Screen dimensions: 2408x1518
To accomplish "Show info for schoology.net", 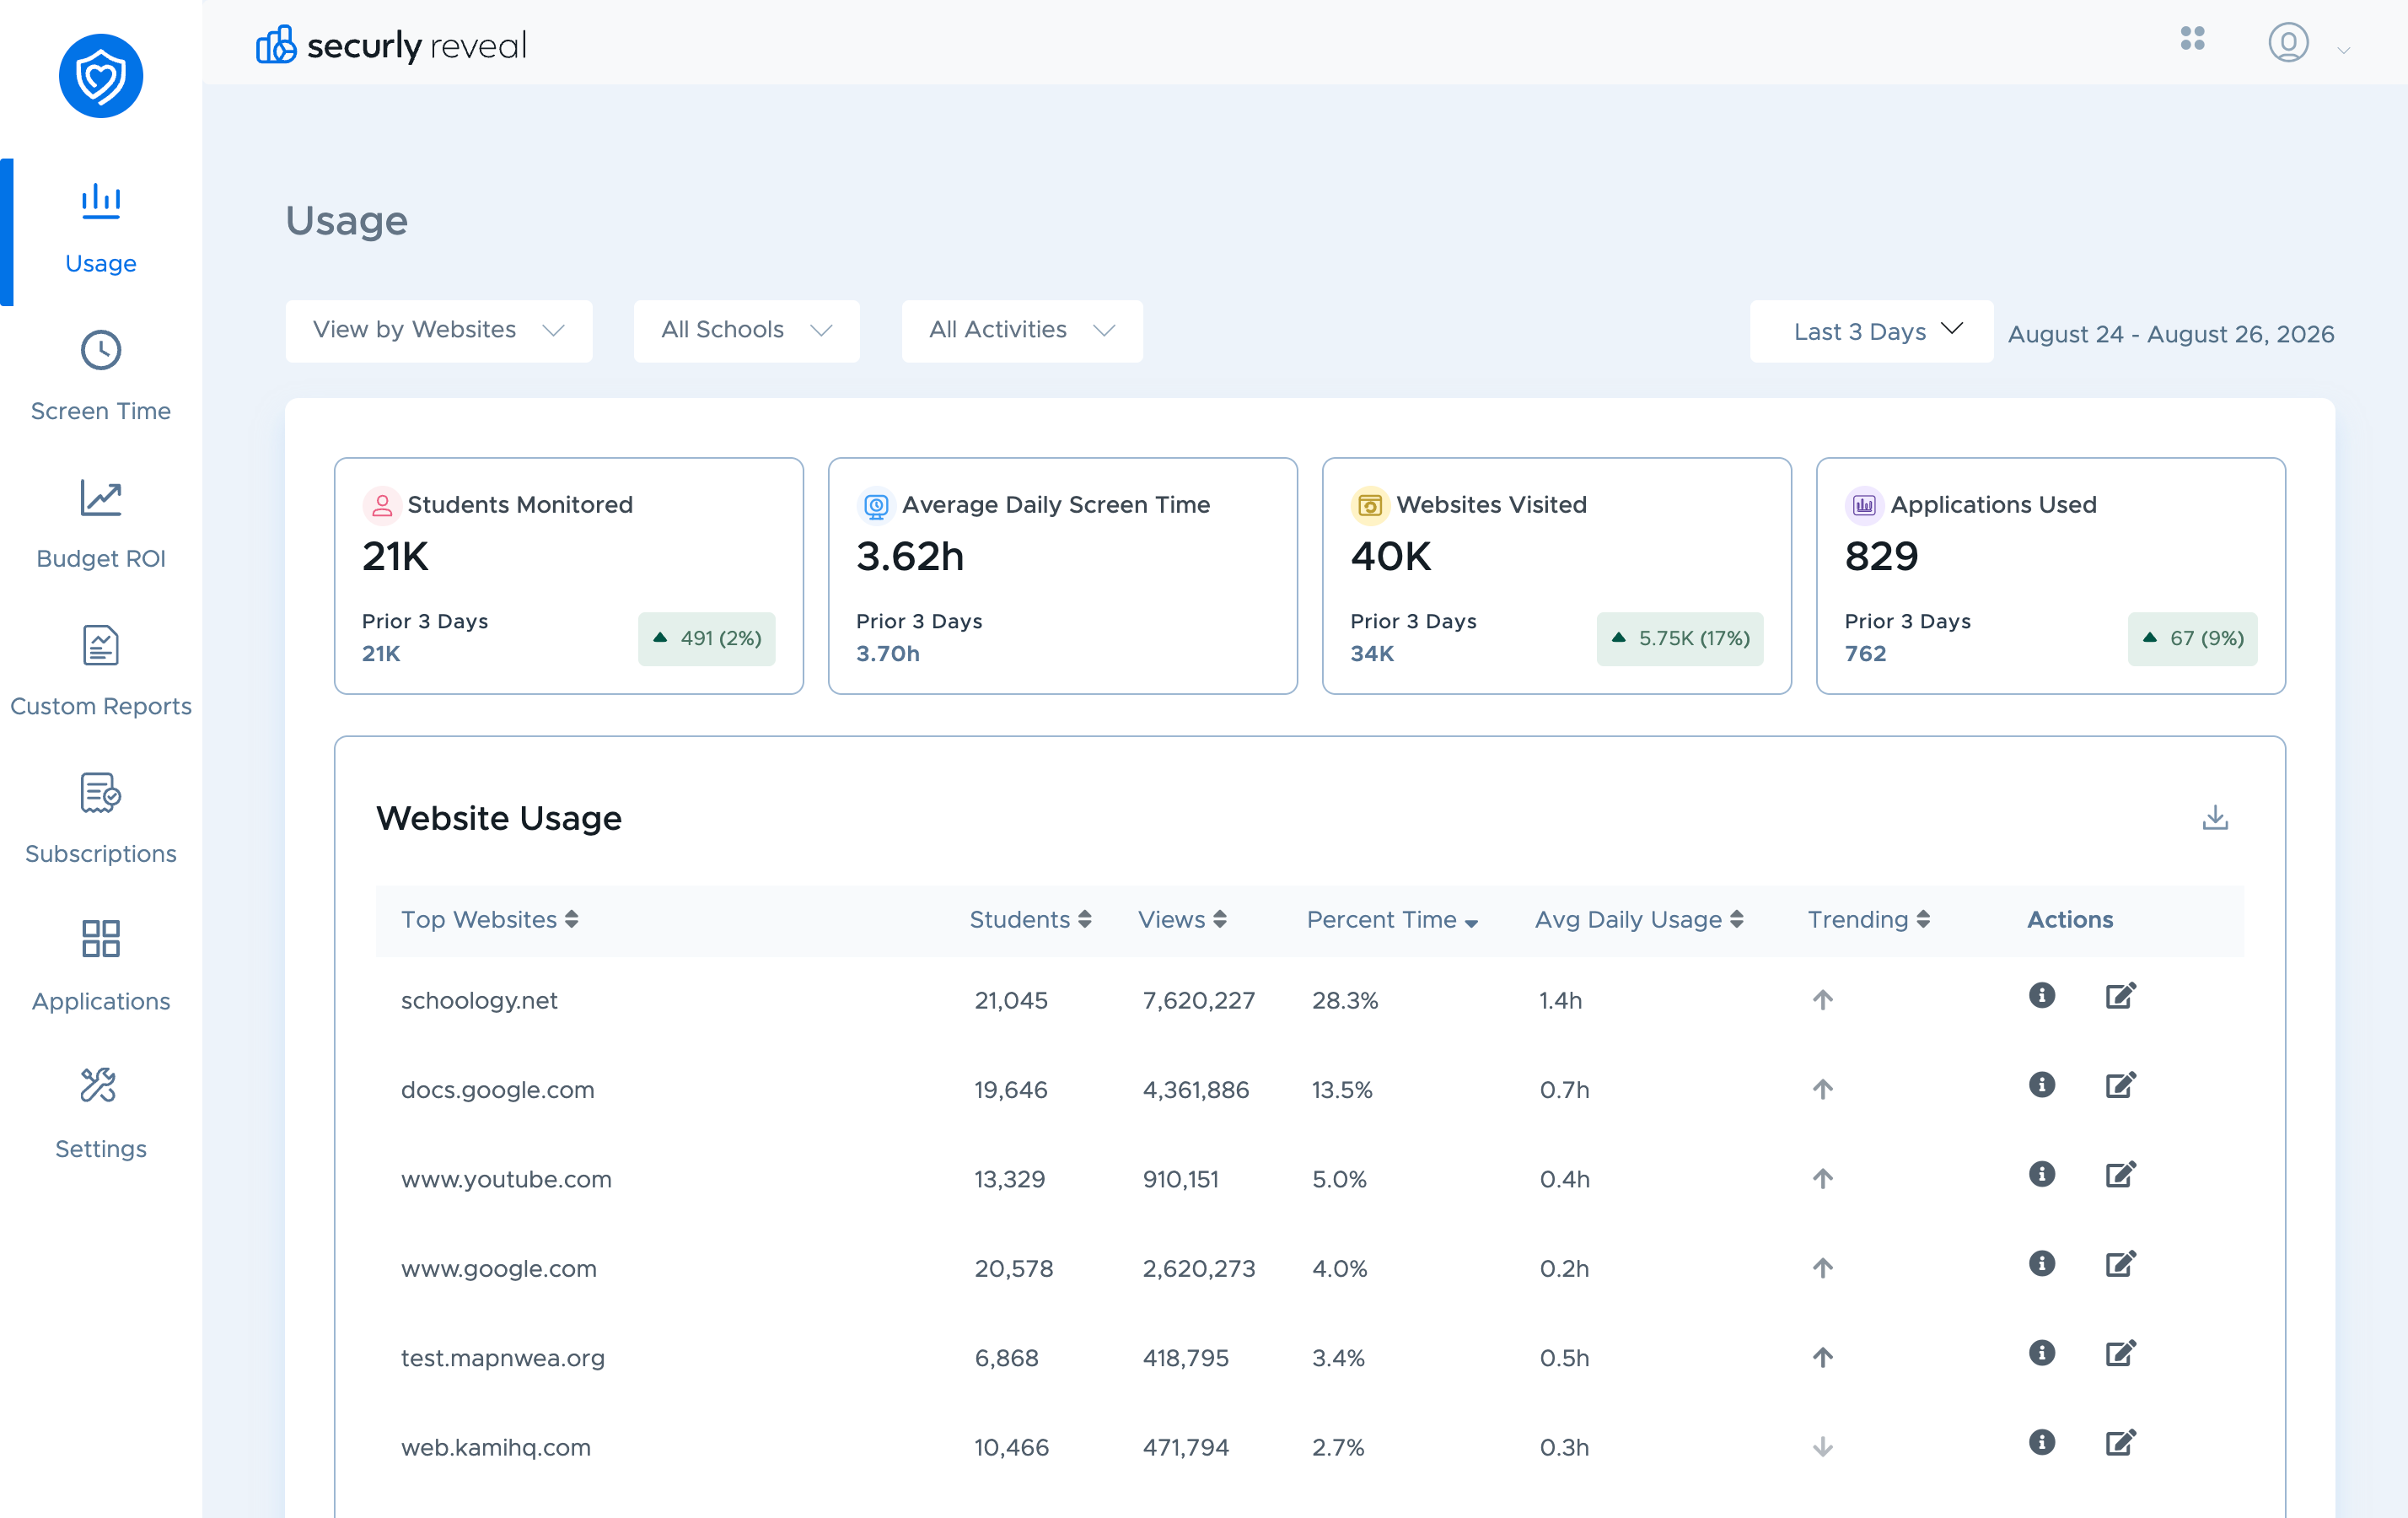I will click(2041, 995).
